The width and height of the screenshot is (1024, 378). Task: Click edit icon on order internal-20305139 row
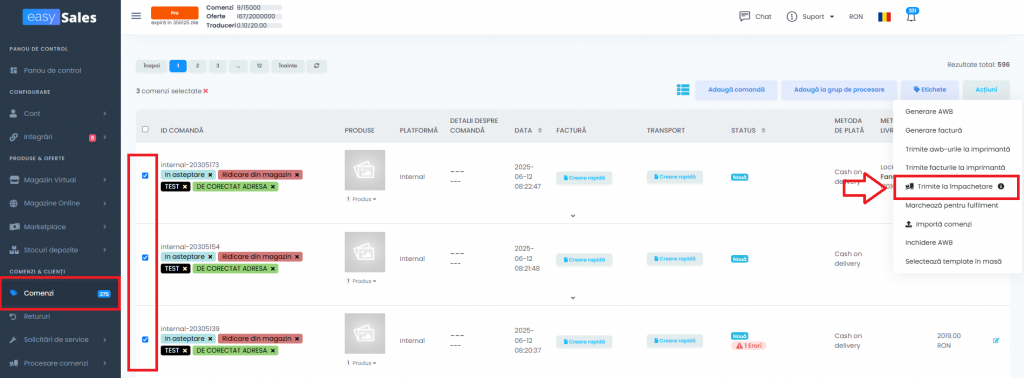coord(996,340)
